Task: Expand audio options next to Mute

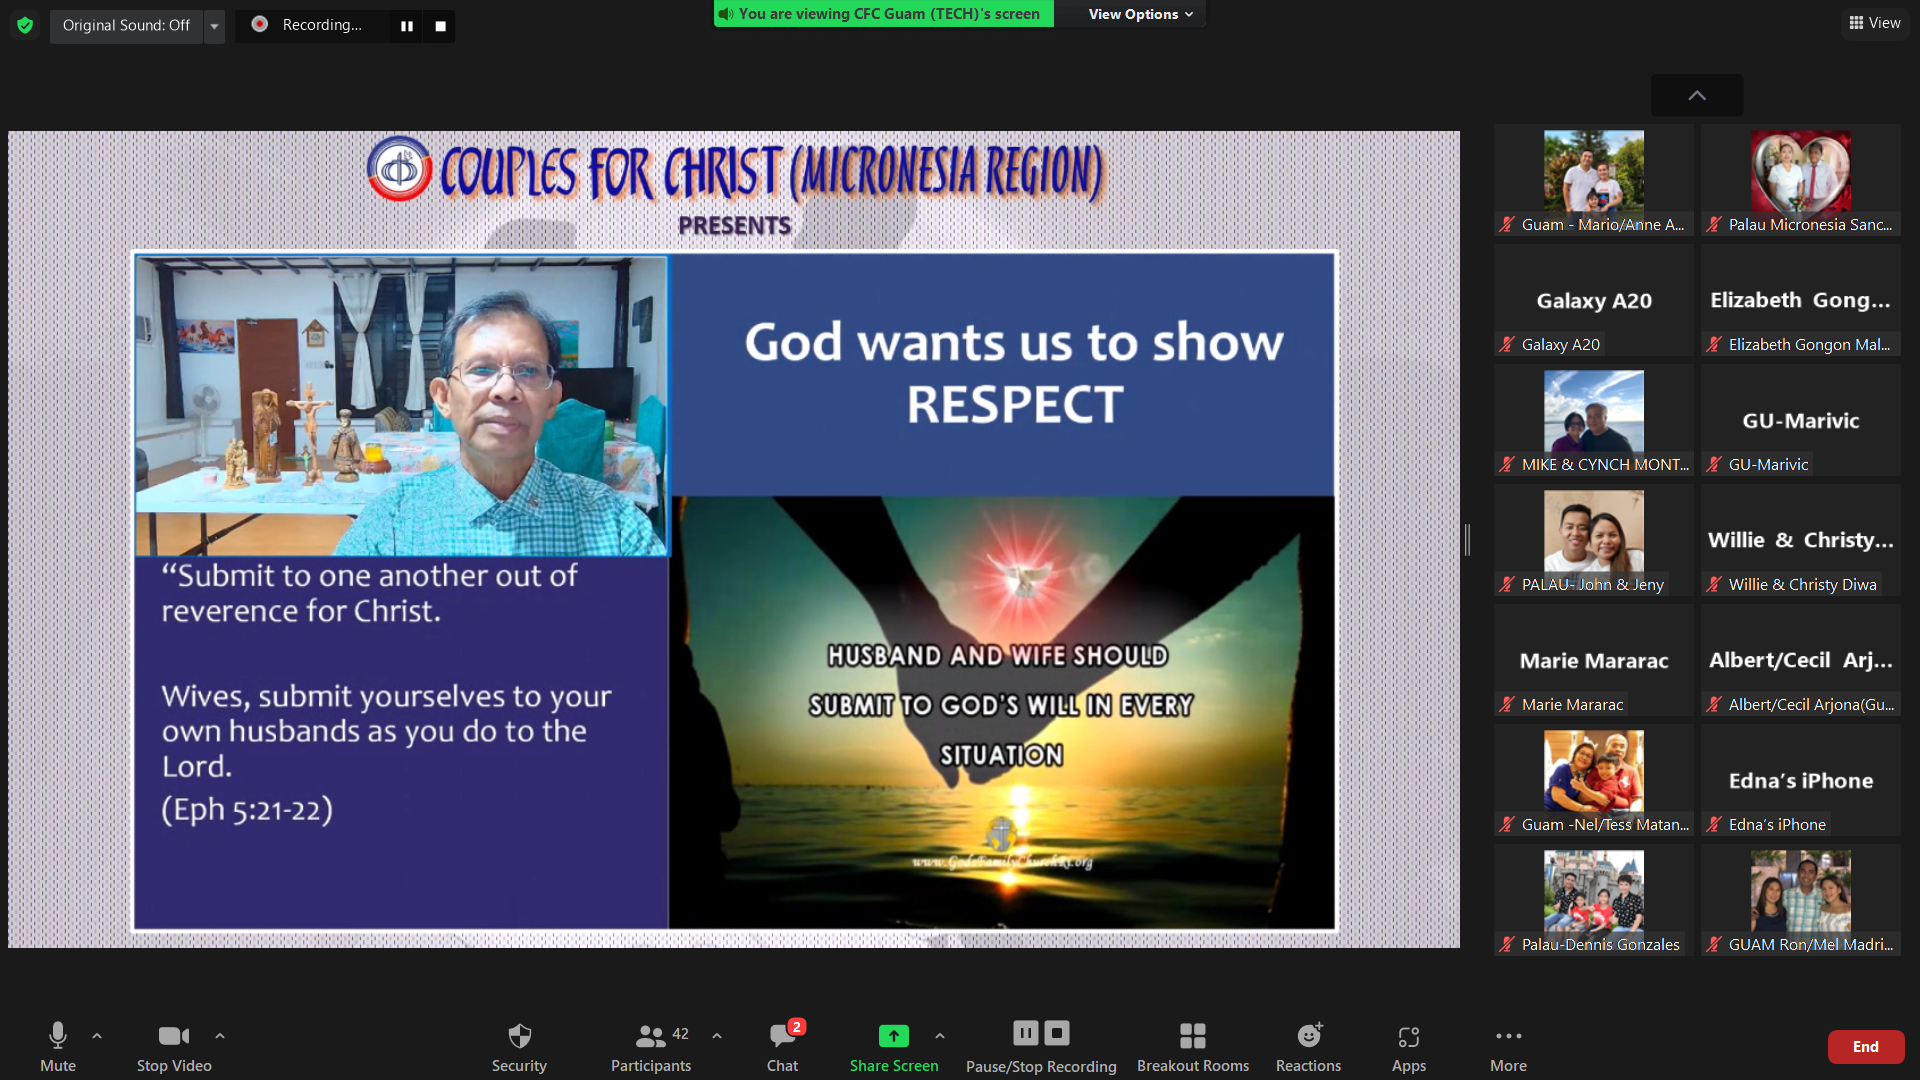Action: [97, 1036]
